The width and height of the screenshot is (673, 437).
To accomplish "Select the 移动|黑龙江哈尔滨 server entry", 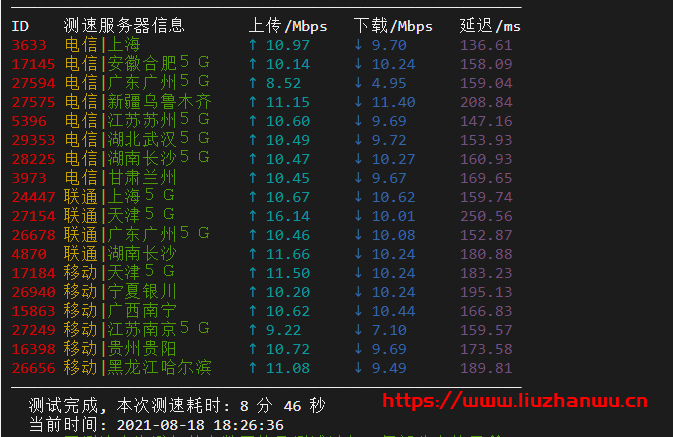I will point(137,366).
